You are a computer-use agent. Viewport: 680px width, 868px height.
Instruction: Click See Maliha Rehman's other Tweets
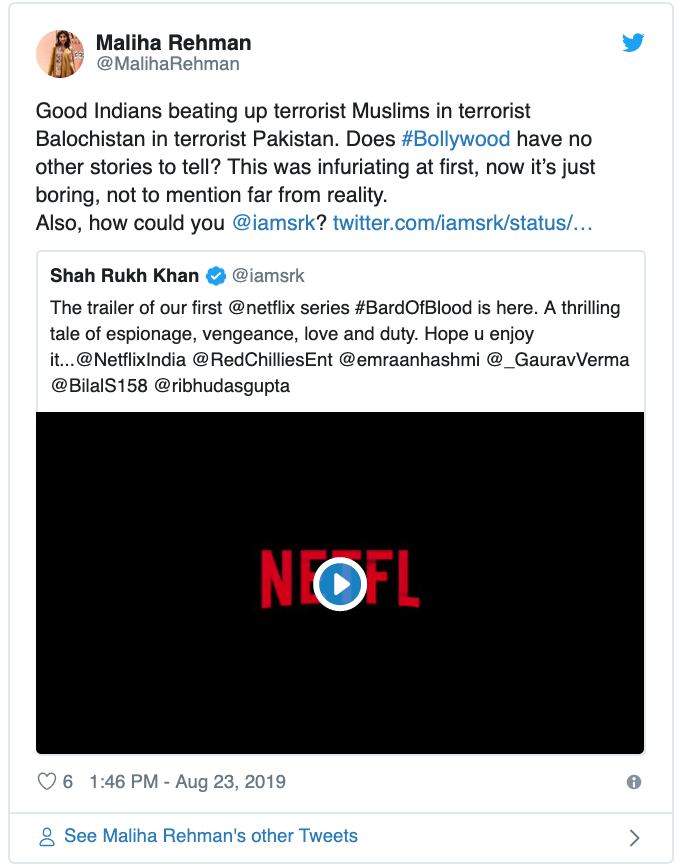click(211, 836)
